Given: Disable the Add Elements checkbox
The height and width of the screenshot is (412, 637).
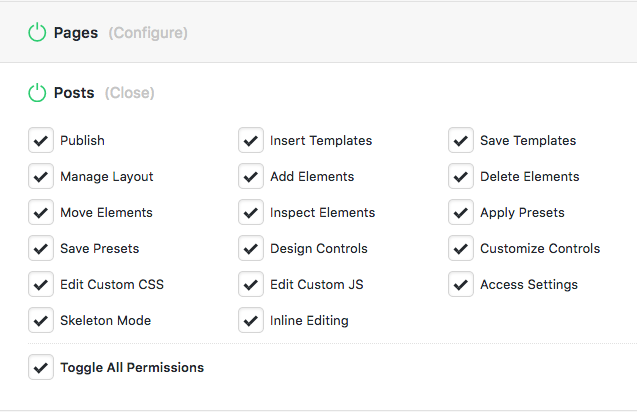Looking at the screenshot, I should 251,177.
